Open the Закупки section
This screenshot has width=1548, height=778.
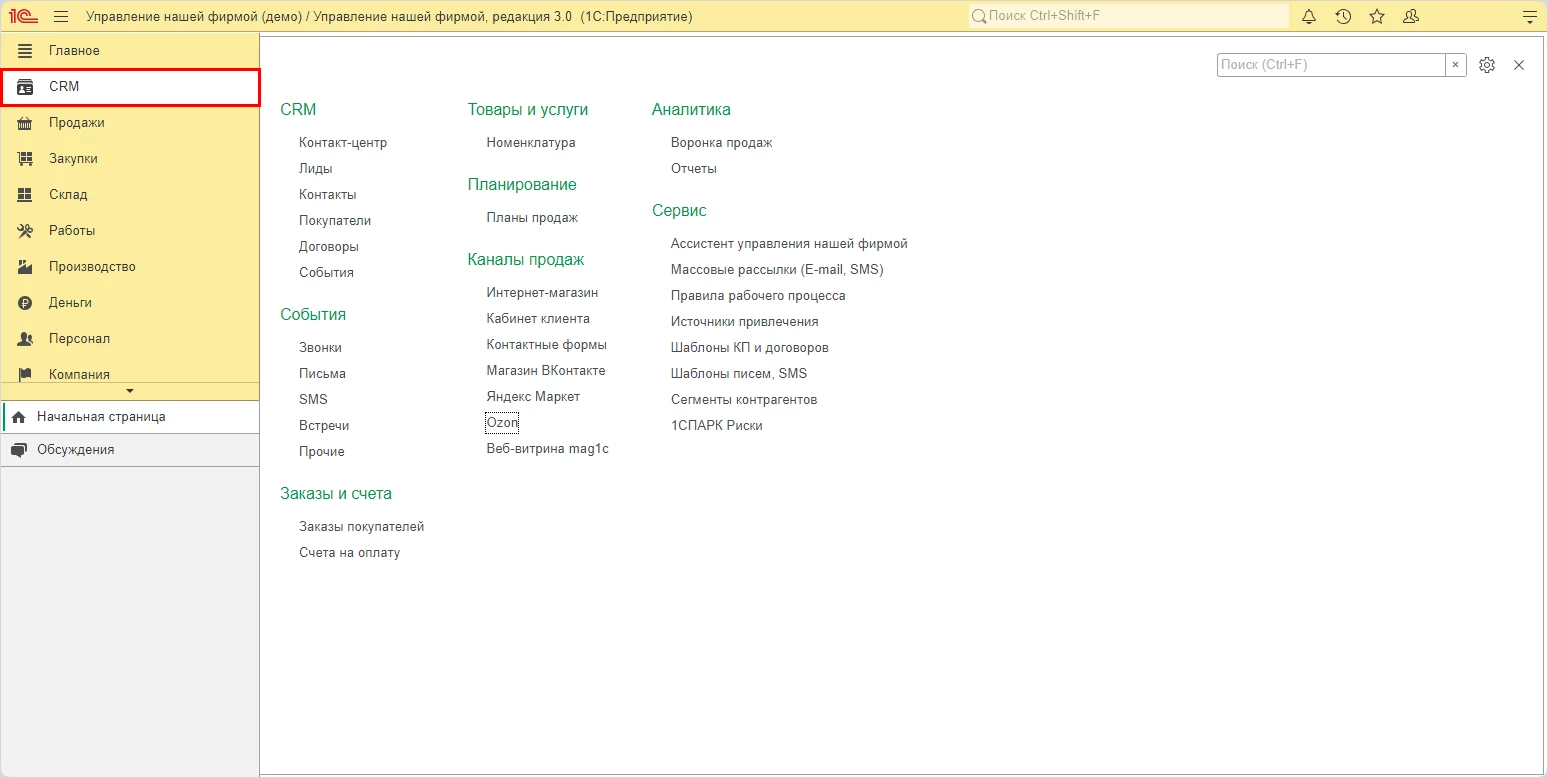[130, 158]
